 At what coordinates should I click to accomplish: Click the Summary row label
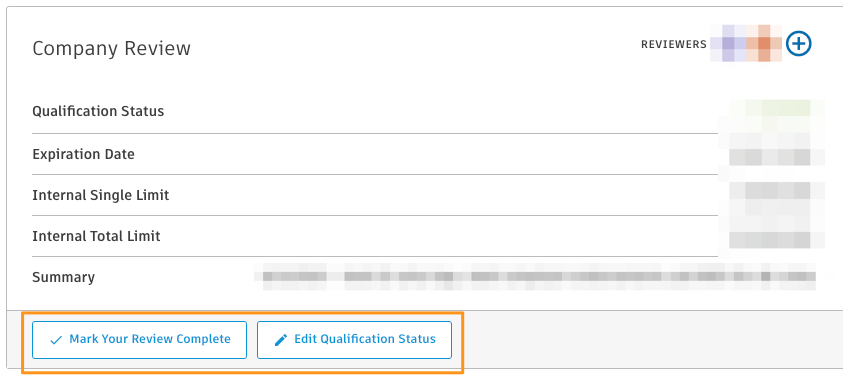click(63, 277)
